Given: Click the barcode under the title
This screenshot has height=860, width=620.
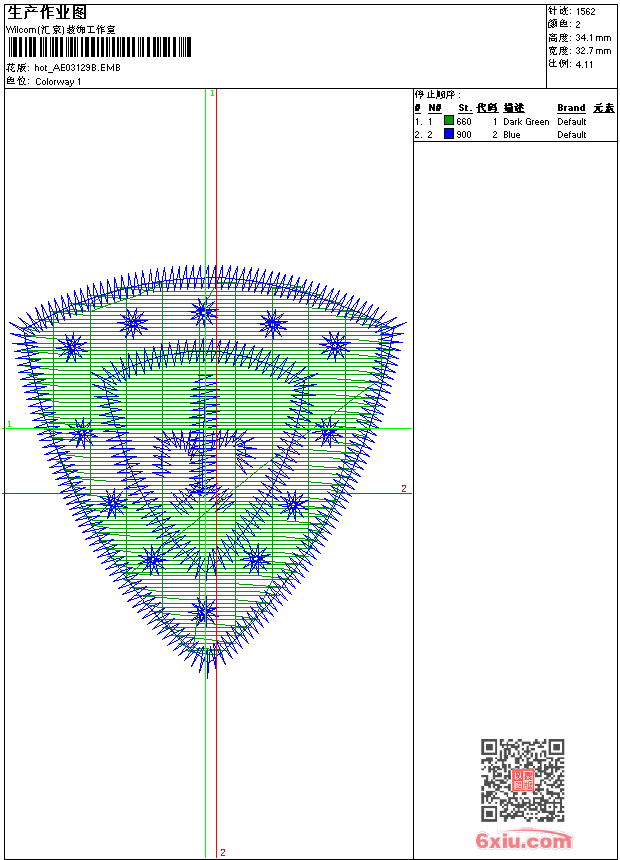Looking at the screenshot, I should [100, 48].
